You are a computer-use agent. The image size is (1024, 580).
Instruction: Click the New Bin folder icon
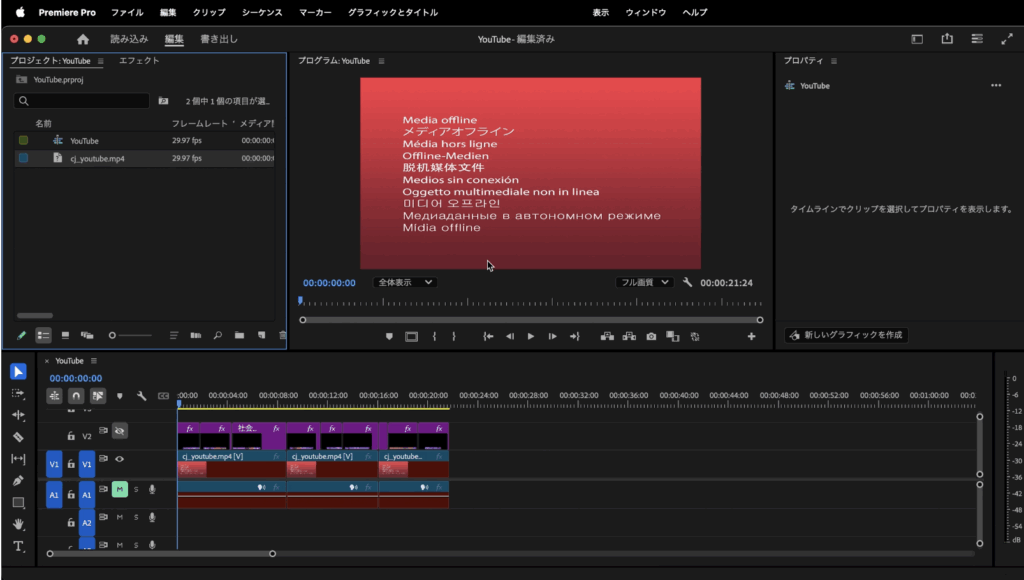(239, 336)
